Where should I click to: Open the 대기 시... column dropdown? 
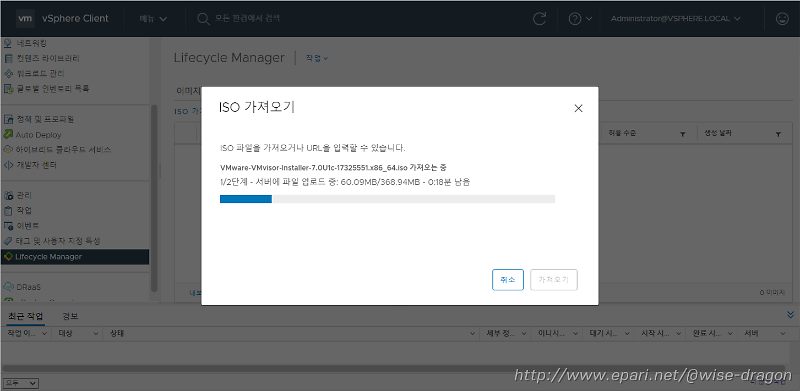(627, 333)
